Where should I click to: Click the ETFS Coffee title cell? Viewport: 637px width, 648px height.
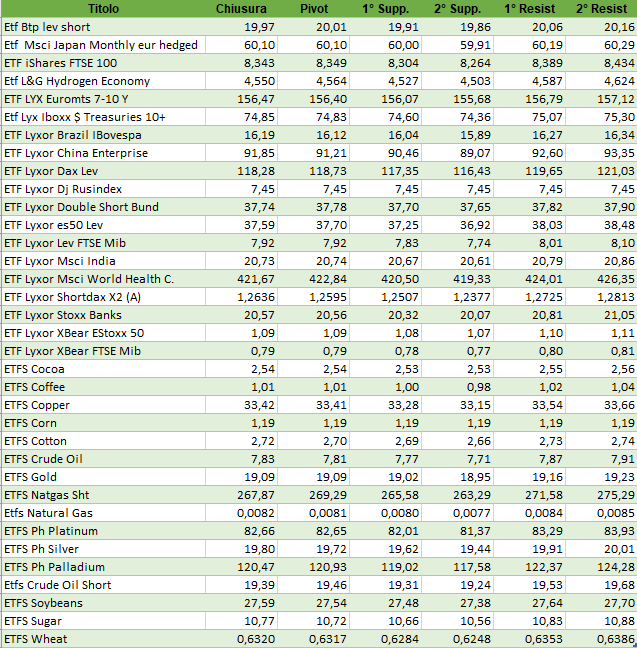tap(103, 387)
